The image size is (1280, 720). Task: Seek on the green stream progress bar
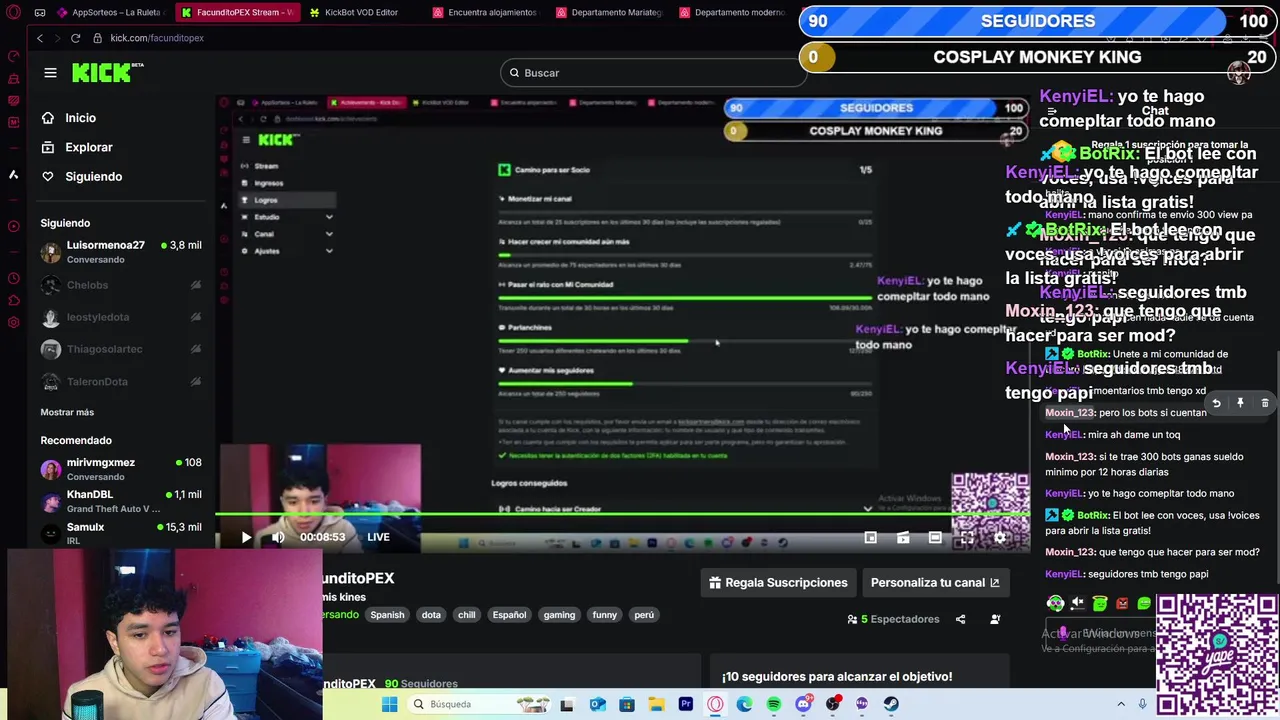(x=622, y=514)
